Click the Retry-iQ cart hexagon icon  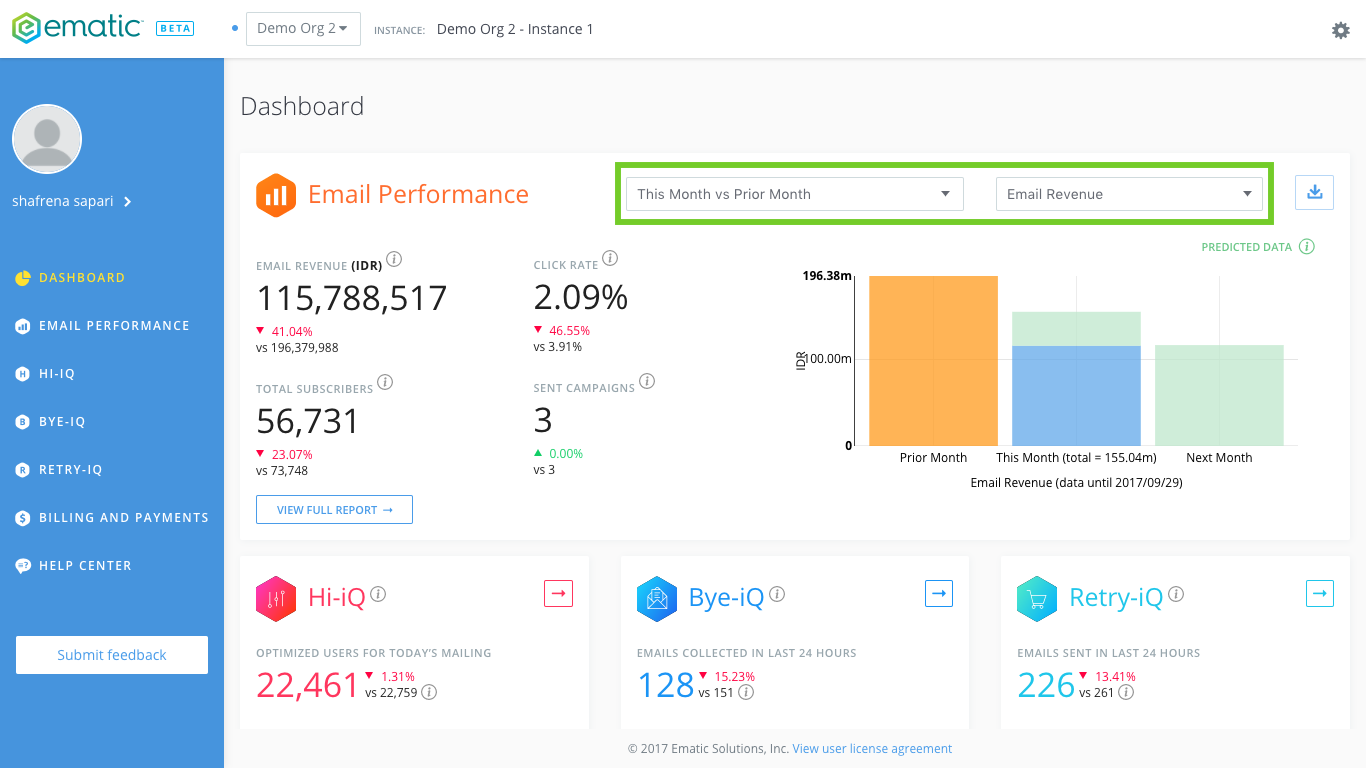point(1037,598)
